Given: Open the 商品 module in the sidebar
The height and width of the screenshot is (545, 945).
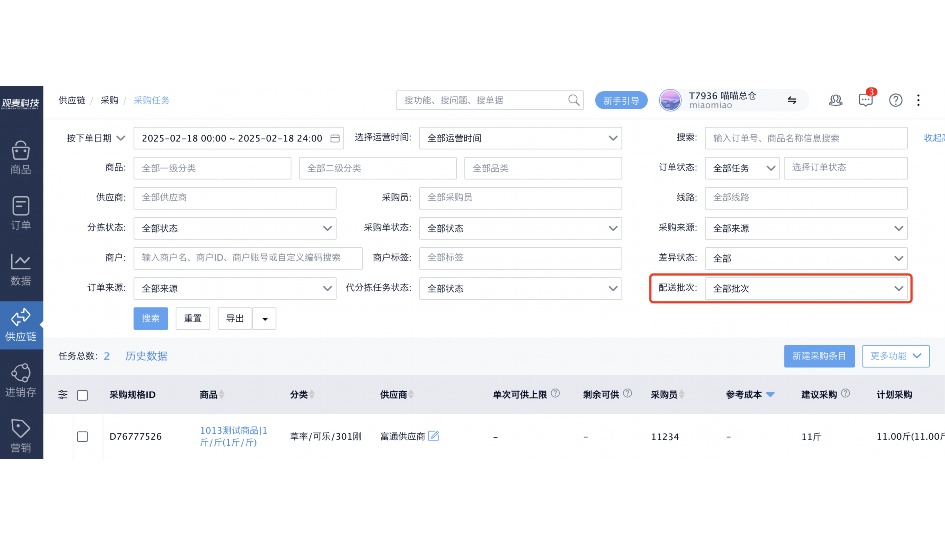Looking at the screenshot, I should pos(21,157).
